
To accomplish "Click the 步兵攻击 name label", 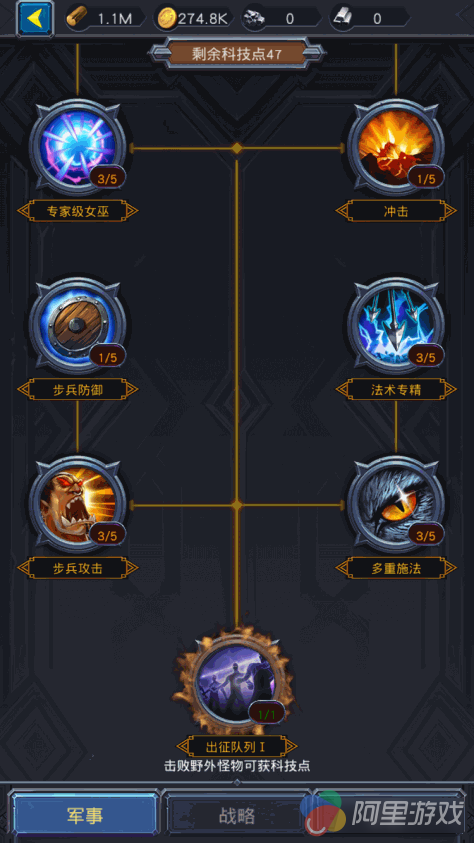I will 77,568.
